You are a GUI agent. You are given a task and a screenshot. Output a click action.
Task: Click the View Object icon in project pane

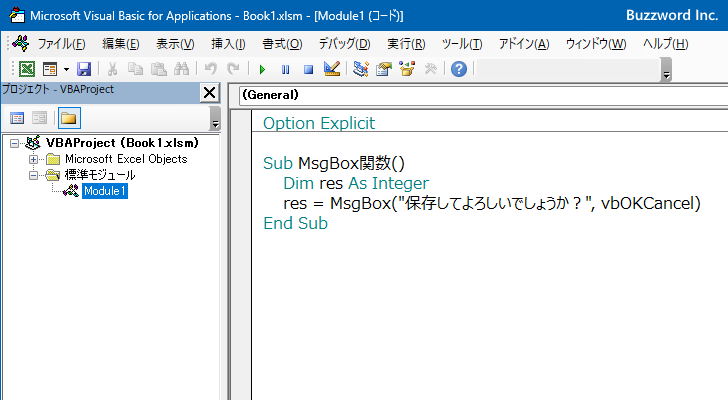coord(39,118)
